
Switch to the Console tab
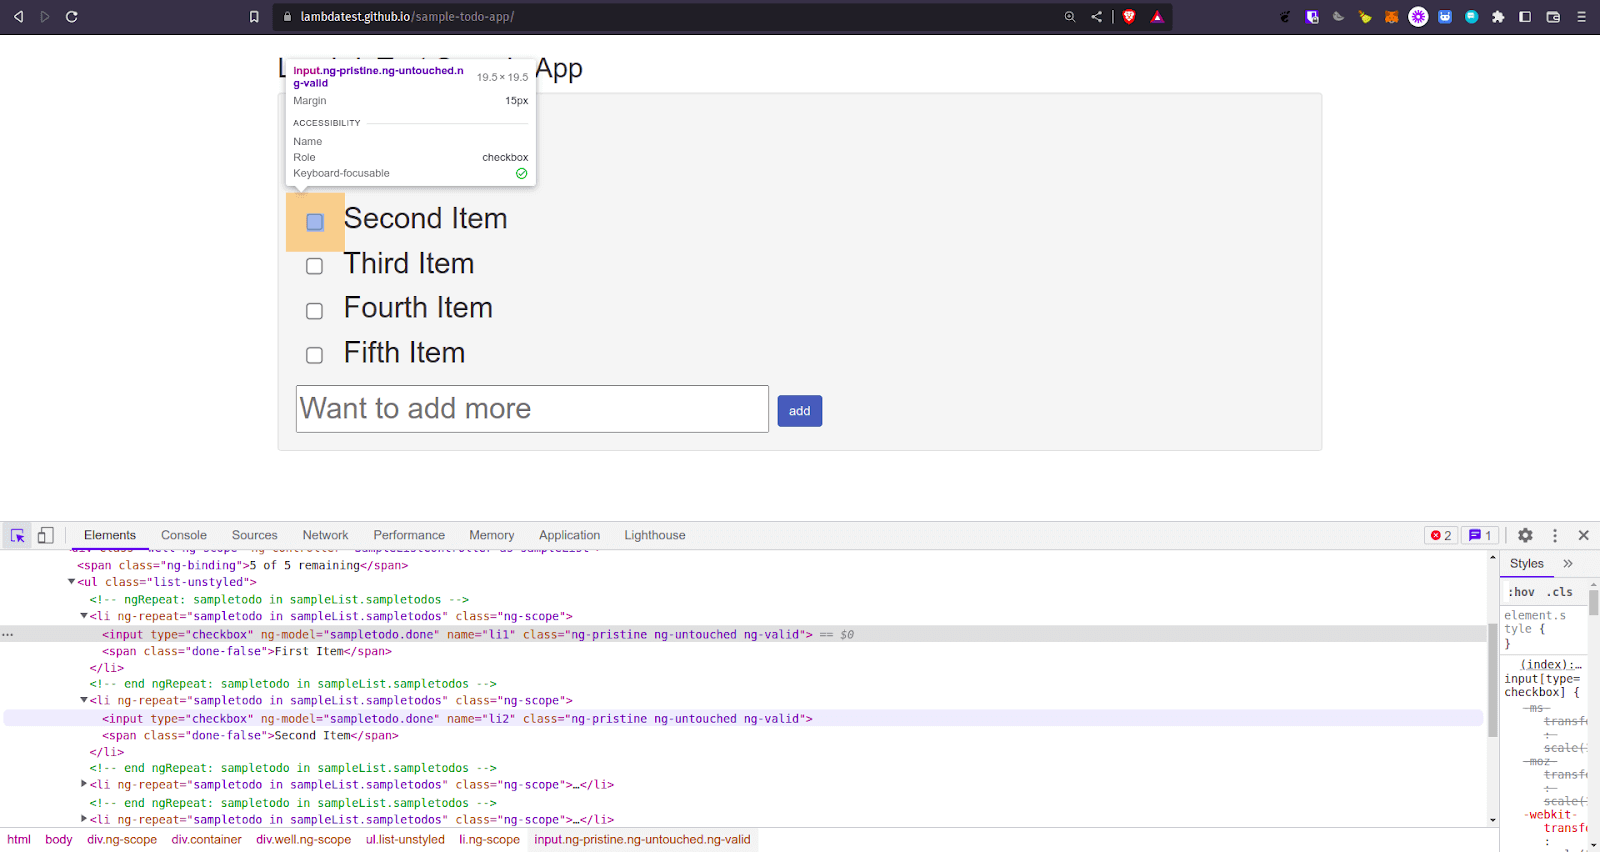pos(184,536)
